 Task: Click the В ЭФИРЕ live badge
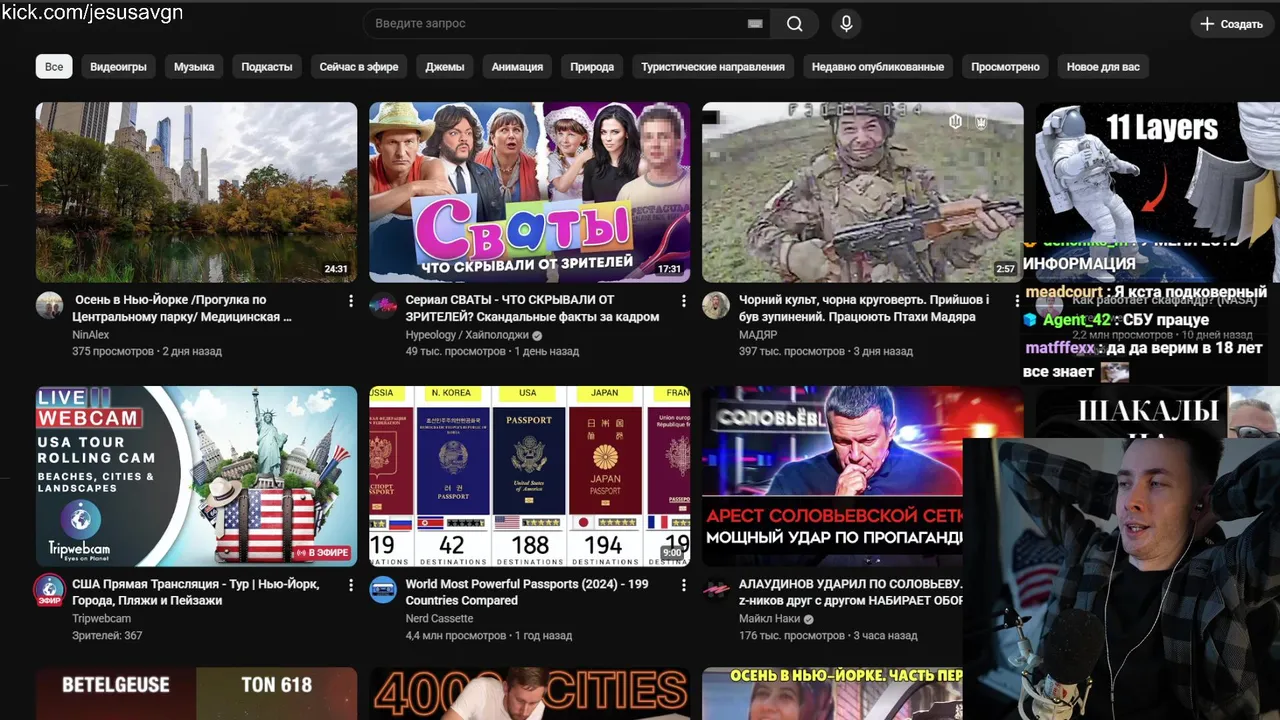point(321,553)
